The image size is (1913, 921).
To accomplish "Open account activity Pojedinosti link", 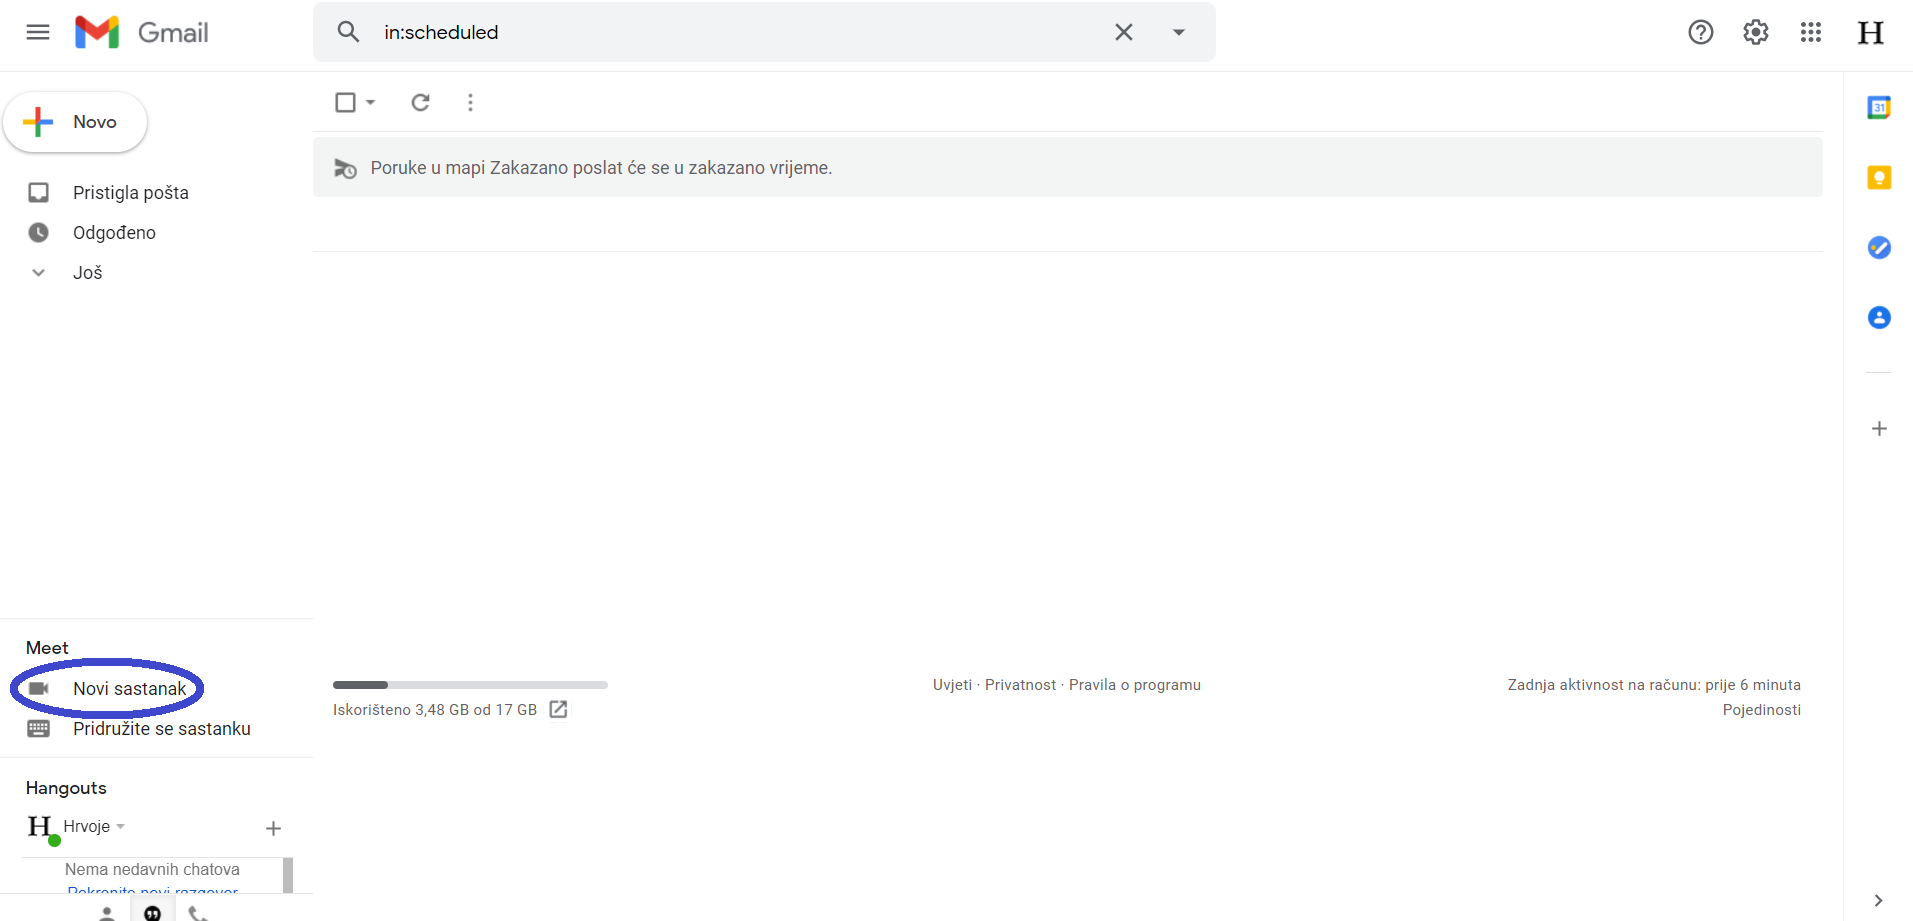I will point(1761,709).
